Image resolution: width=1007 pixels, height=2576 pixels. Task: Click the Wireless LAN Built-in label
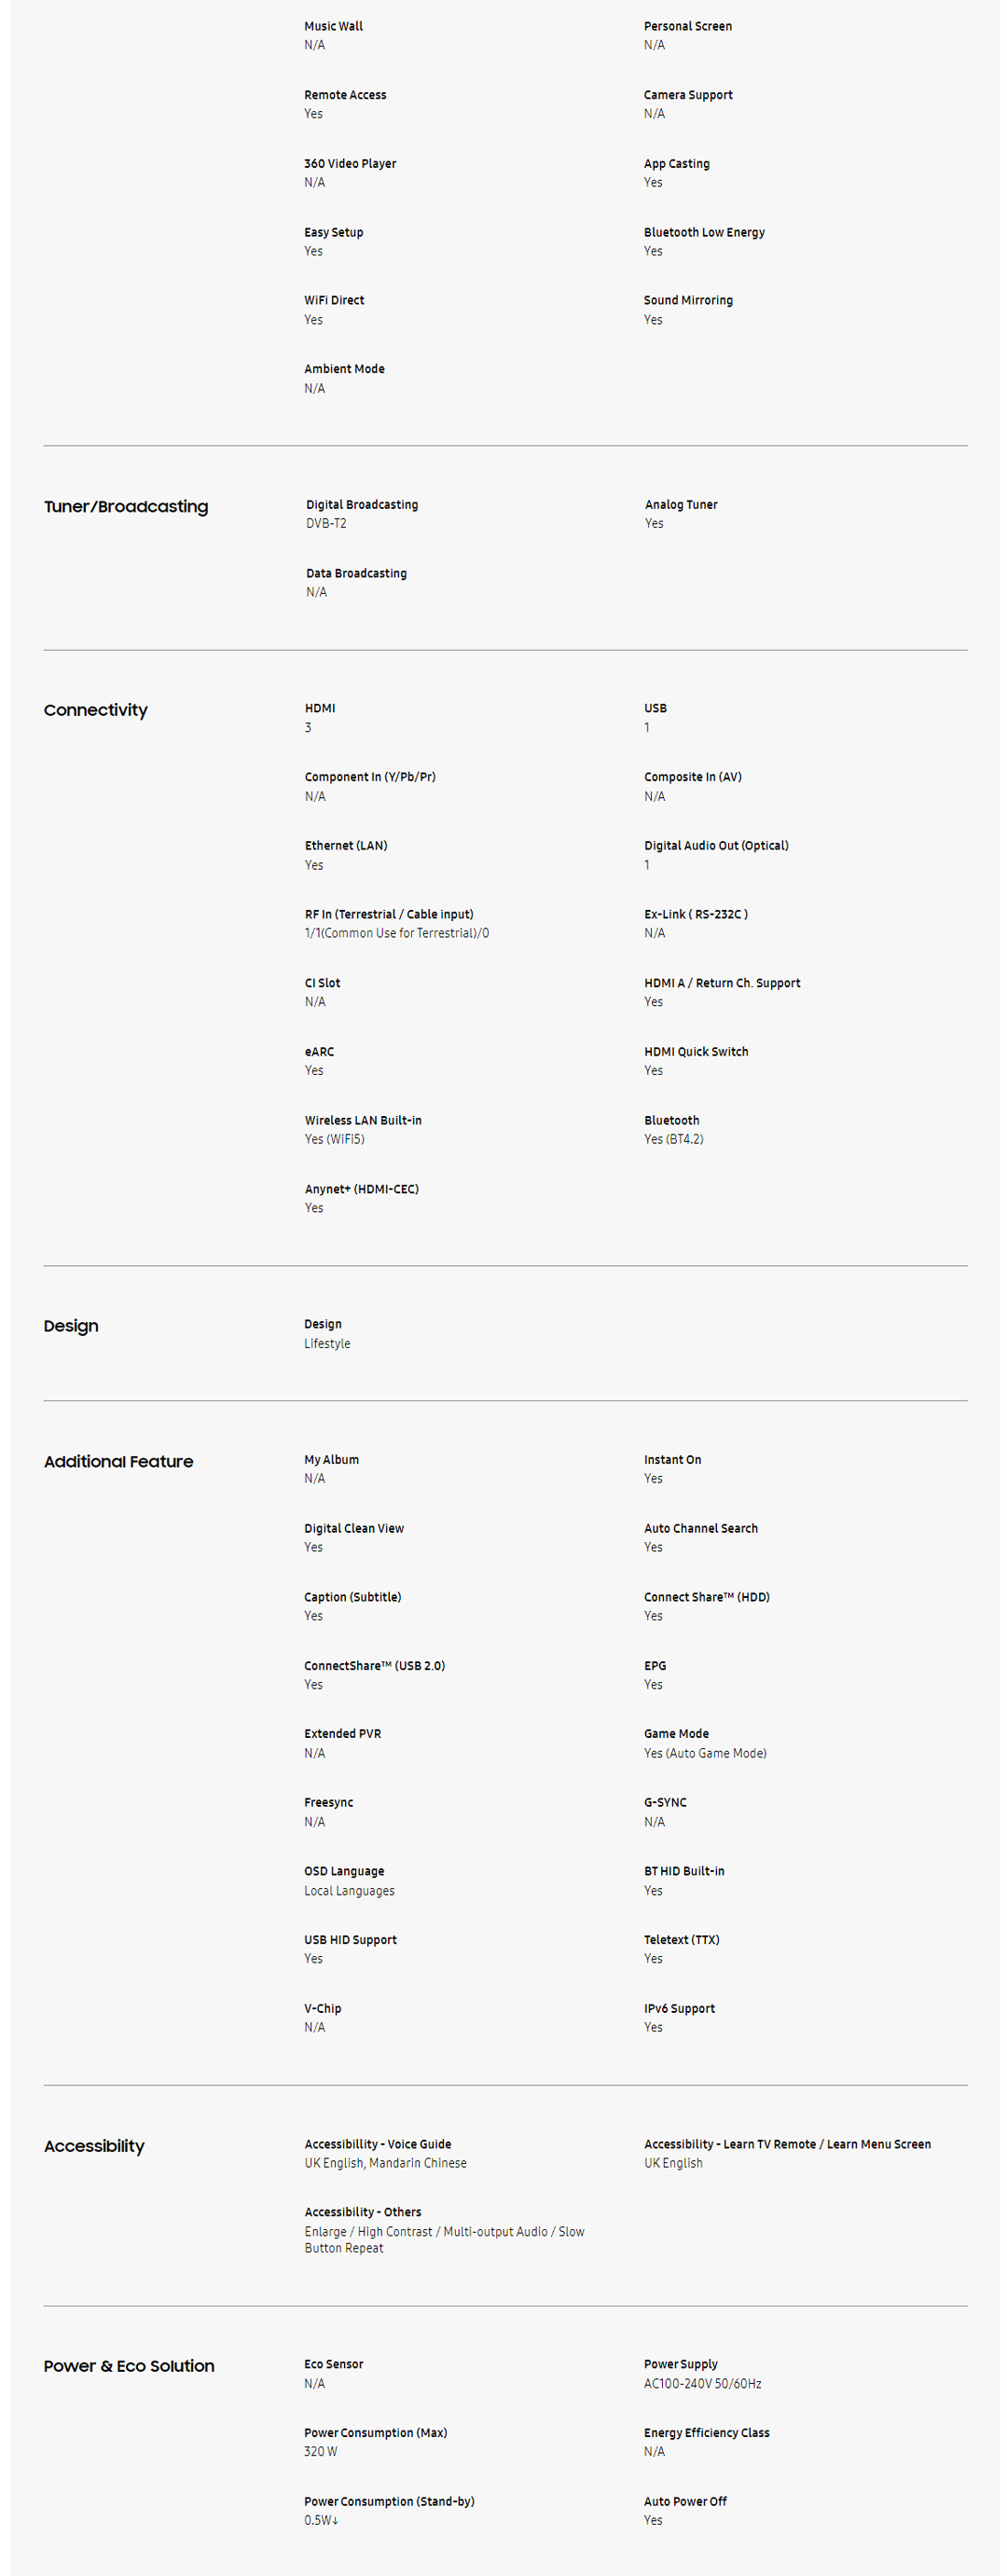click(363, 1121)
